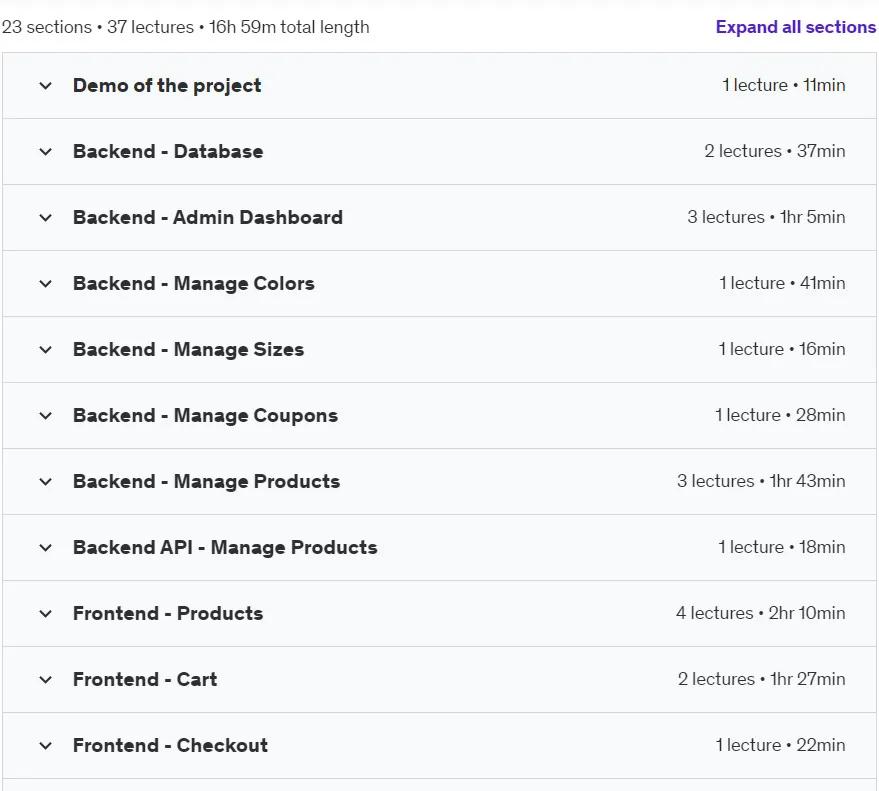Click the Backend - Manage Coupons chevron icon
This screenshot has height=791, width=879.
click(x=45, y=416)
